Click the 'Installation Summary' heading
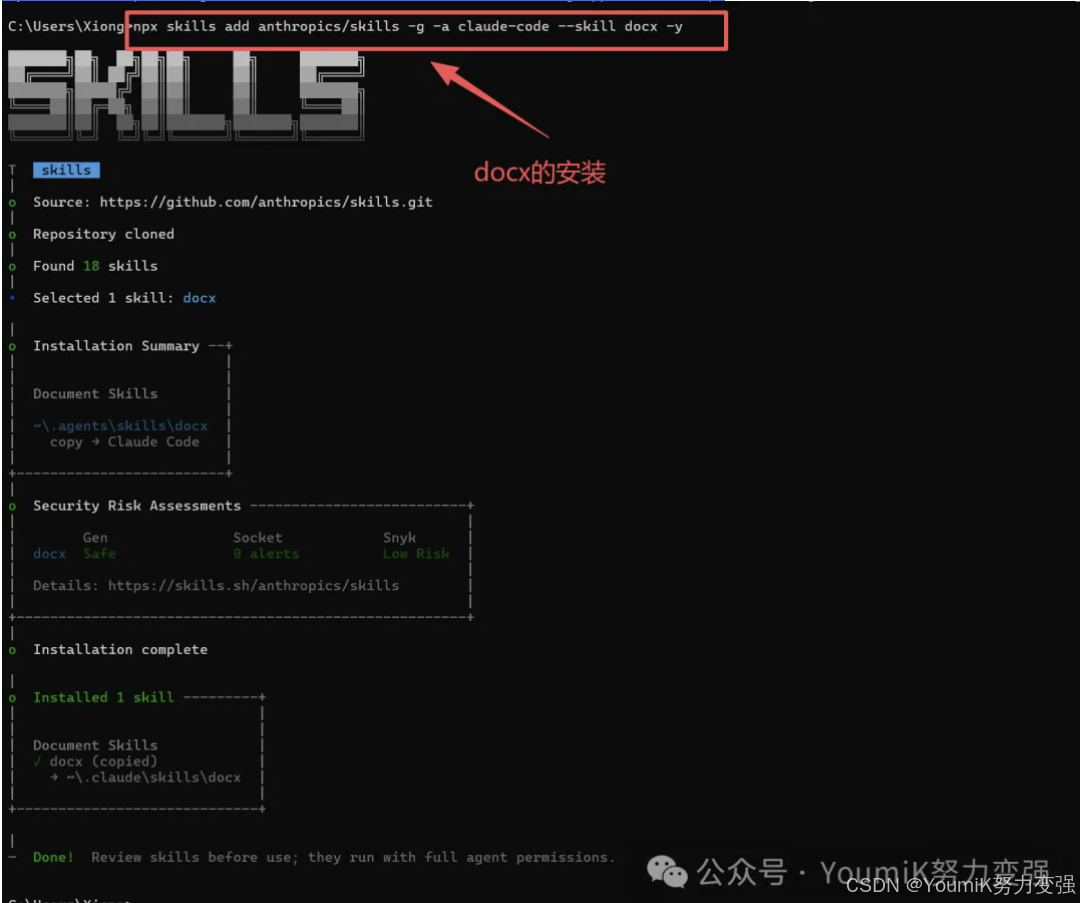Viewport: 1080px width, 903px height. coord(116,346)
